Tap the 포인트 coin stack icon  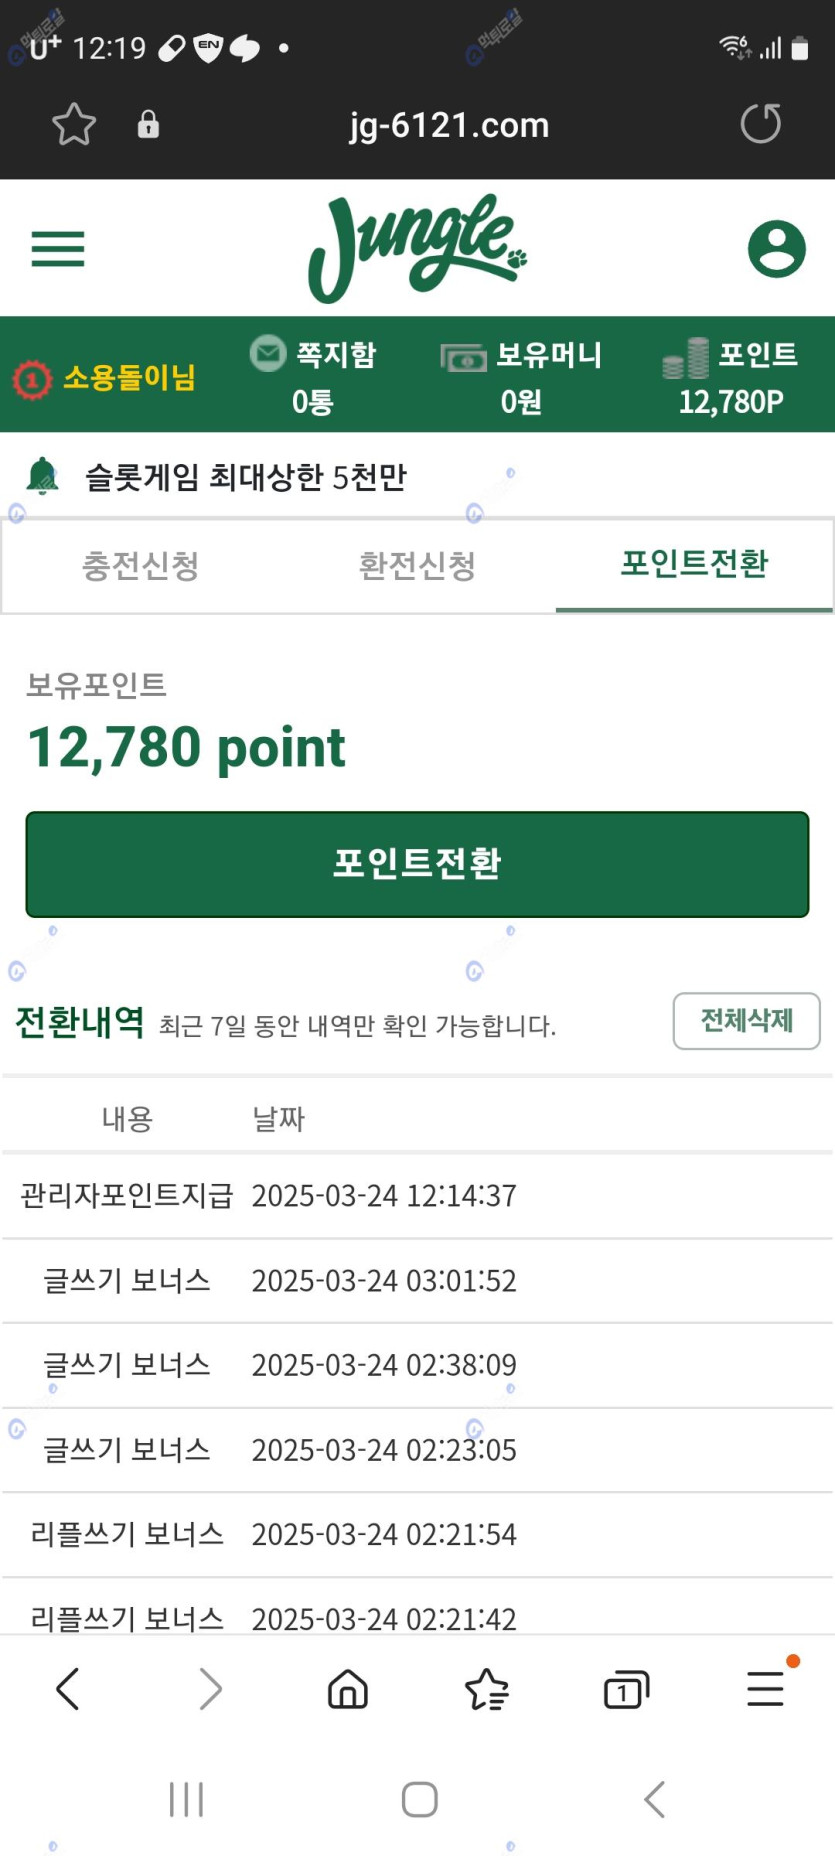point(686,358)
